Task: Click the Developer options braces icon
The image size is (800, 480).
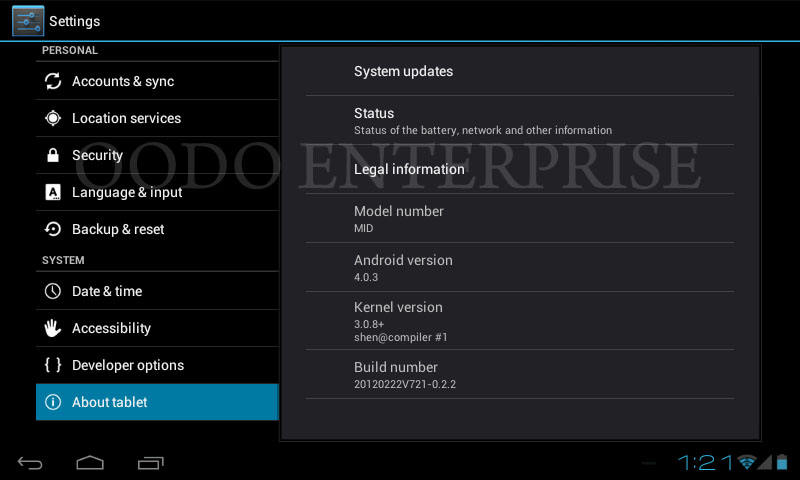Action: point(53,365)
